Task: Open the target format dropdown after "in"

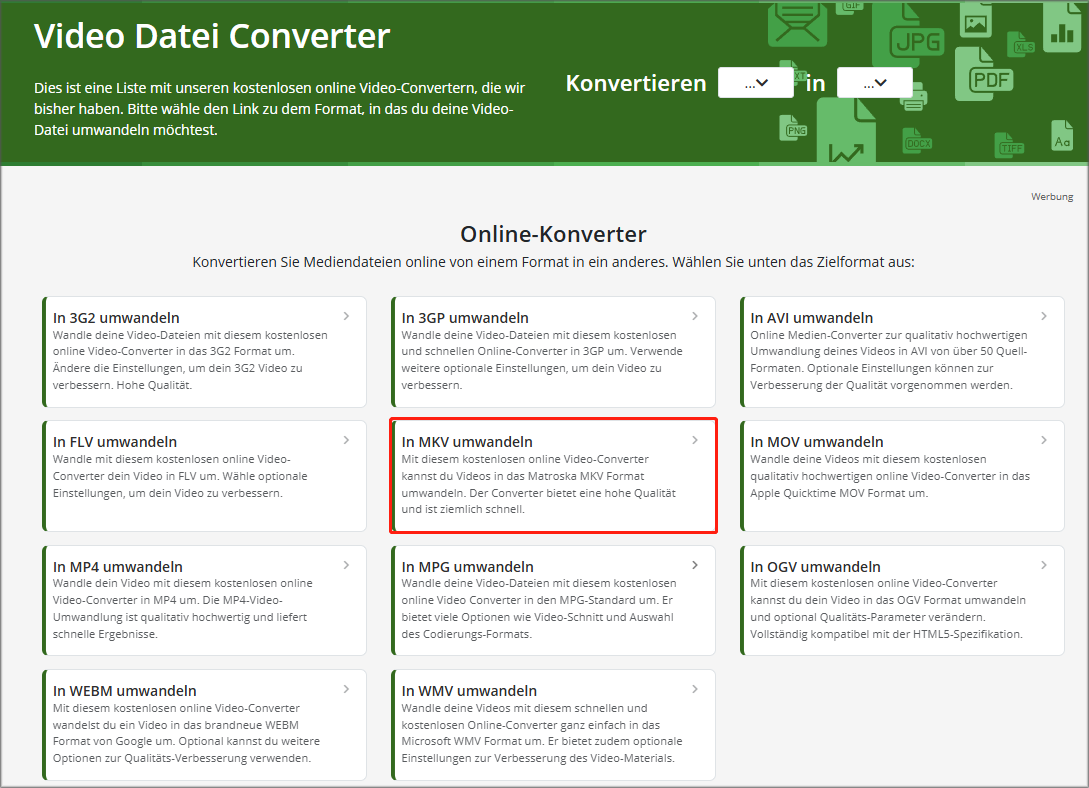Action: click(875, 82)
